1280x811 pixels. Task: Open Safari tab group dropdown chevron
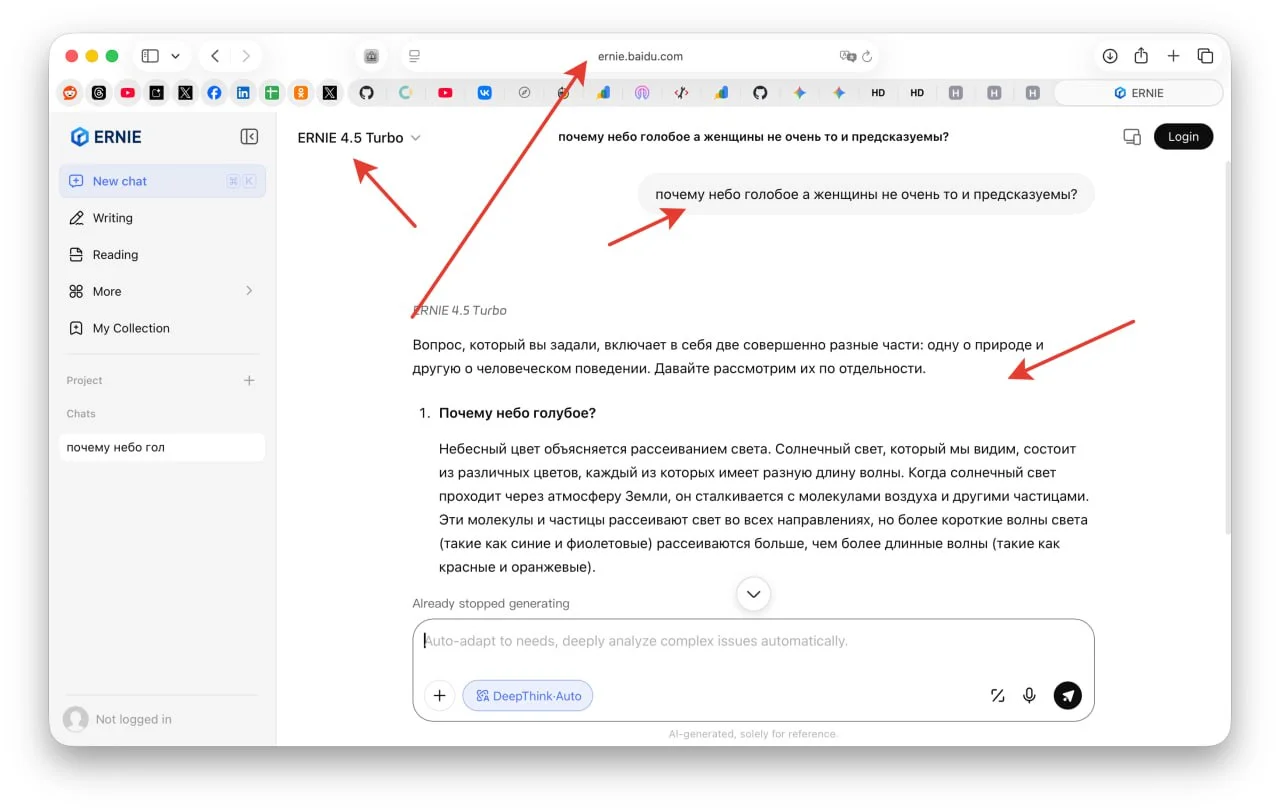pos(176,56)
